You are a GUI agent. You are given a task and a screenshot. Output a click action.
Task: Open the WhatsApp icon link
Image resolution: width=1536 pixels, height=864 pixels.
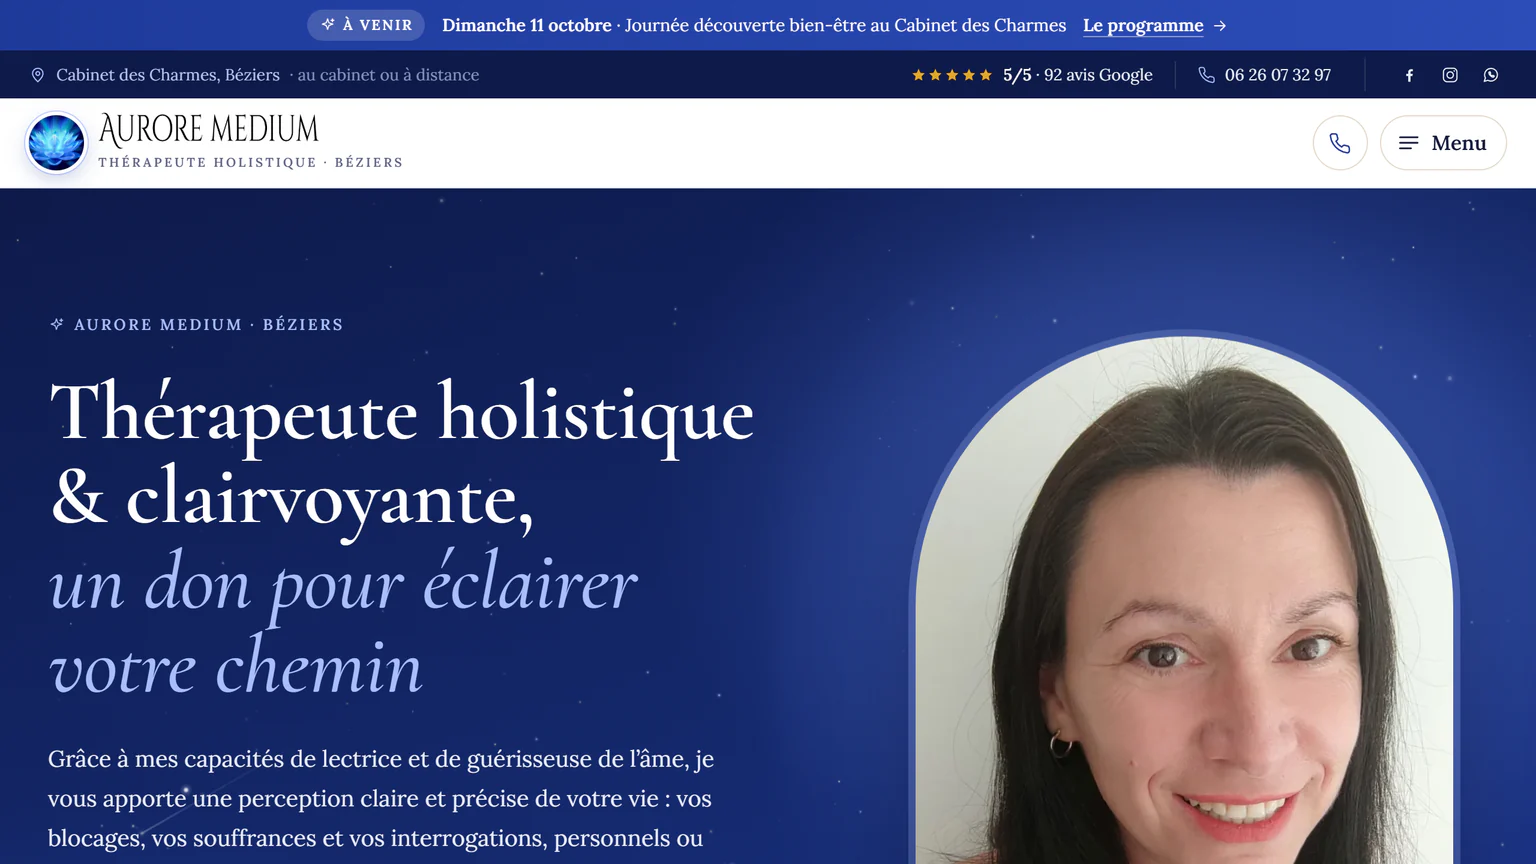click(1491, 75)
